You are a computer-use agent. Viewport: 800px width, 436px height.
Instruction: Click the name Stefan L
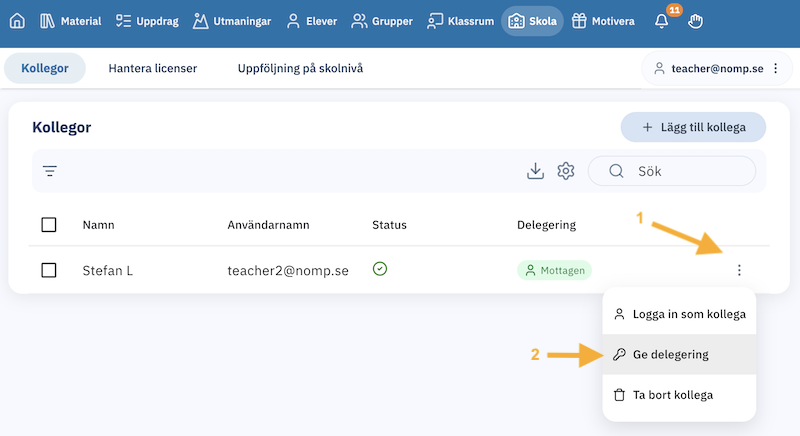coord(108,270)
